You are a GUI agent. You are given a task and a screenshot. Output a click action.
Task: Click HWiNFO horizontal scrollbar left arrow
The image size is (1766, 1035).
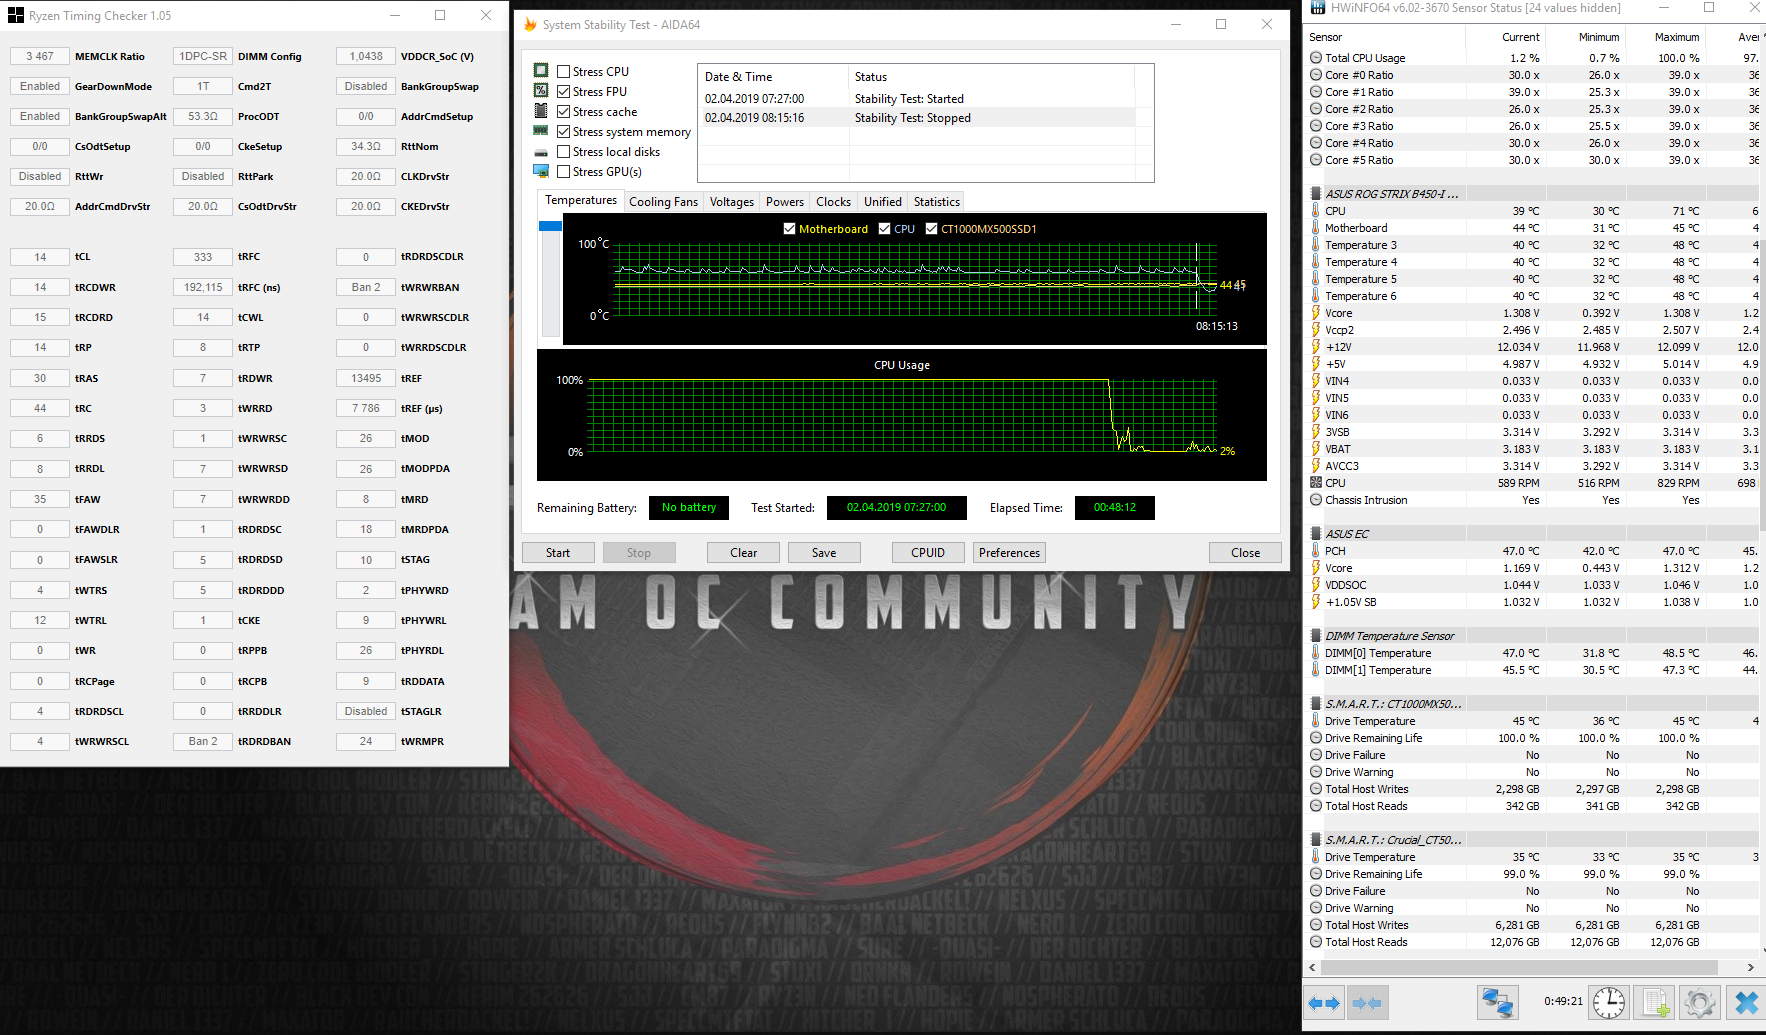(x=1313, y=967)
